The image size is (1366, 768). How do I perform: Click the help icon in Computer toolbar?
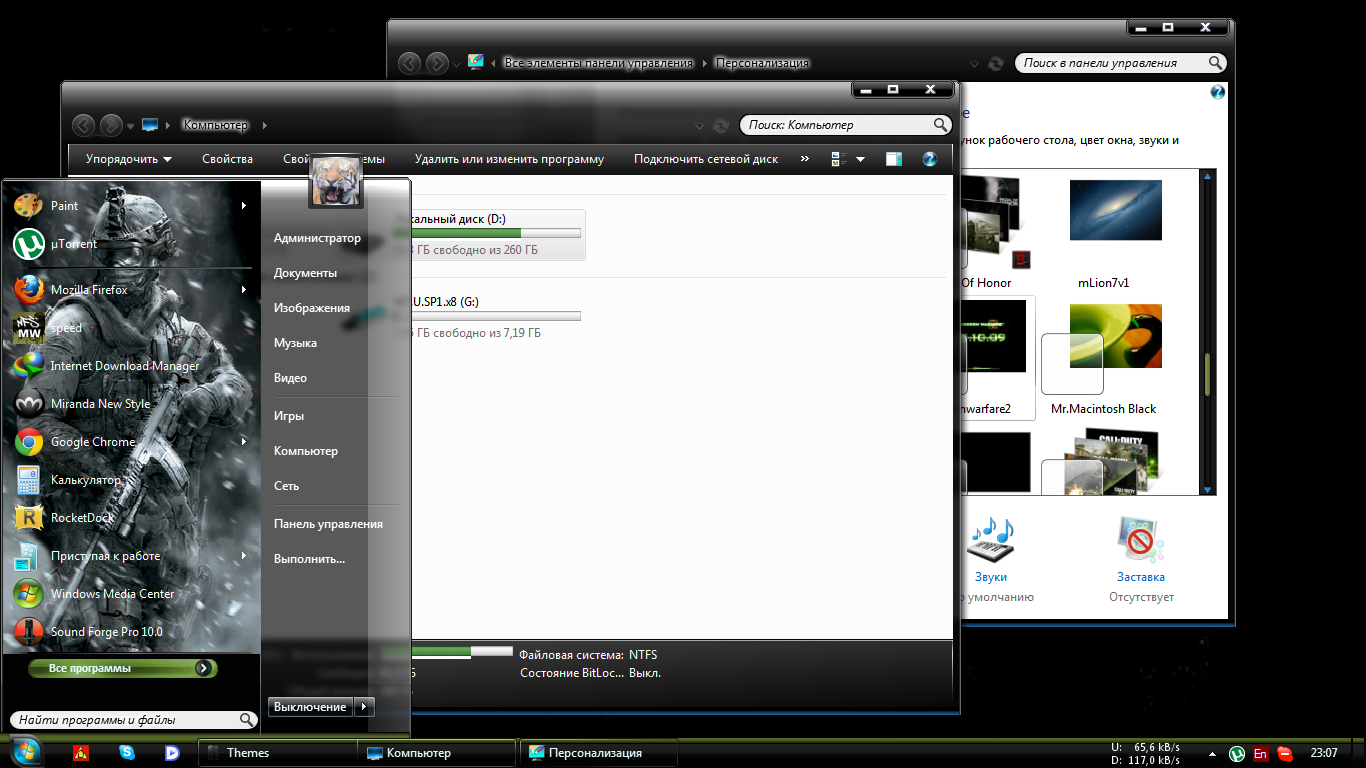[x=929, y=159]
